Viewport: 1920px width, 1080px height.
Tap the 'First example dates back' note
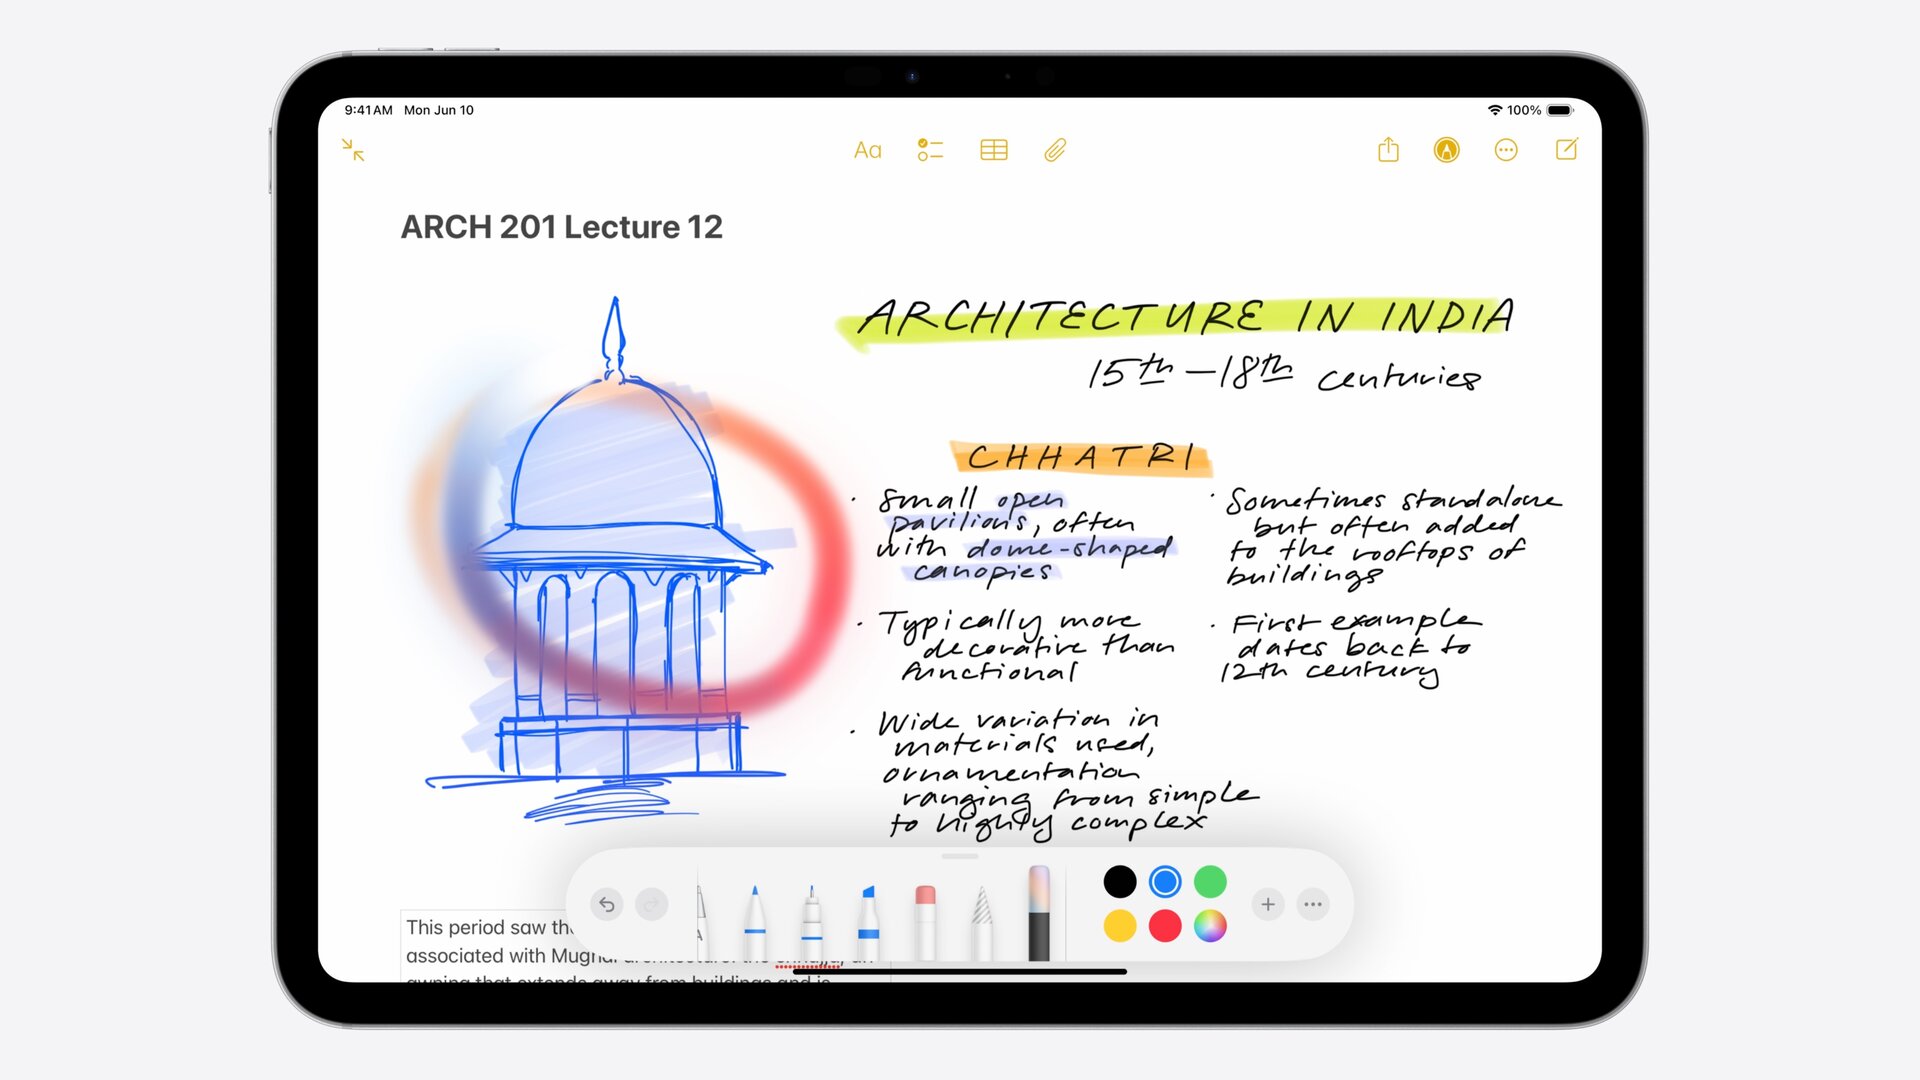1345,648
